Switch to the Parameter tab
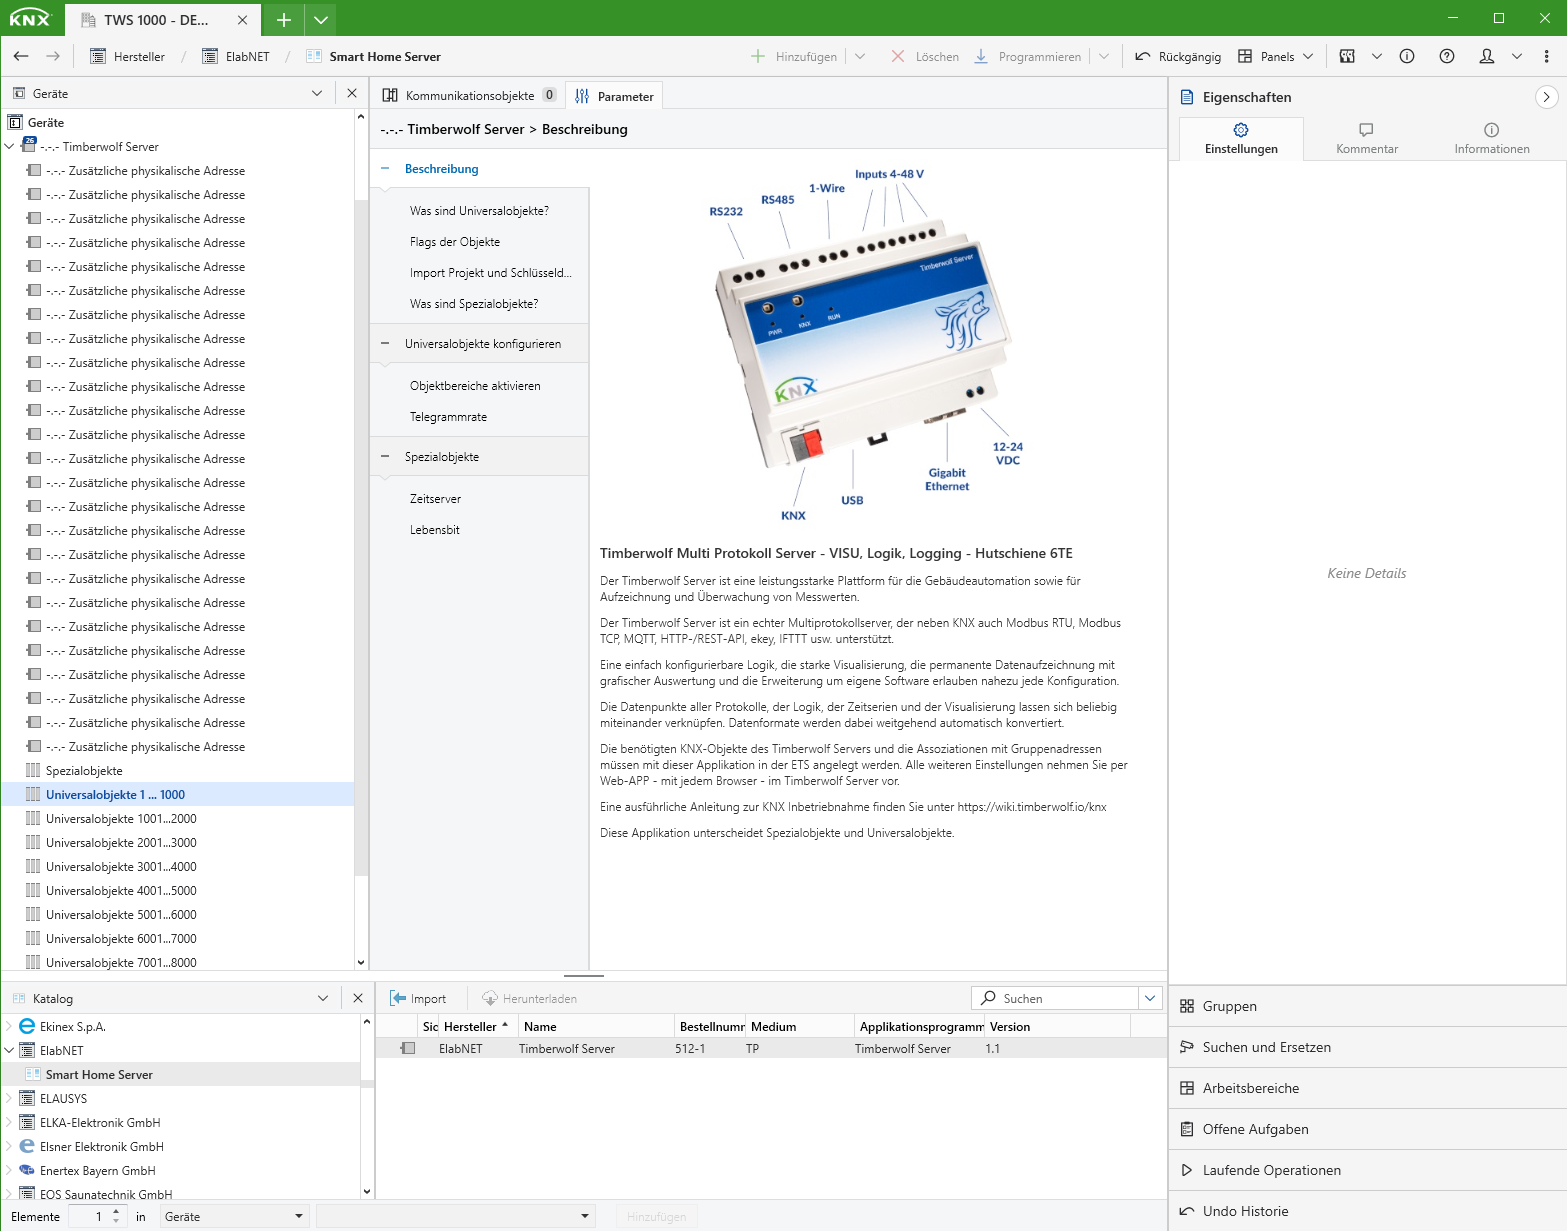The image size is (1567, 1231). 616,96
